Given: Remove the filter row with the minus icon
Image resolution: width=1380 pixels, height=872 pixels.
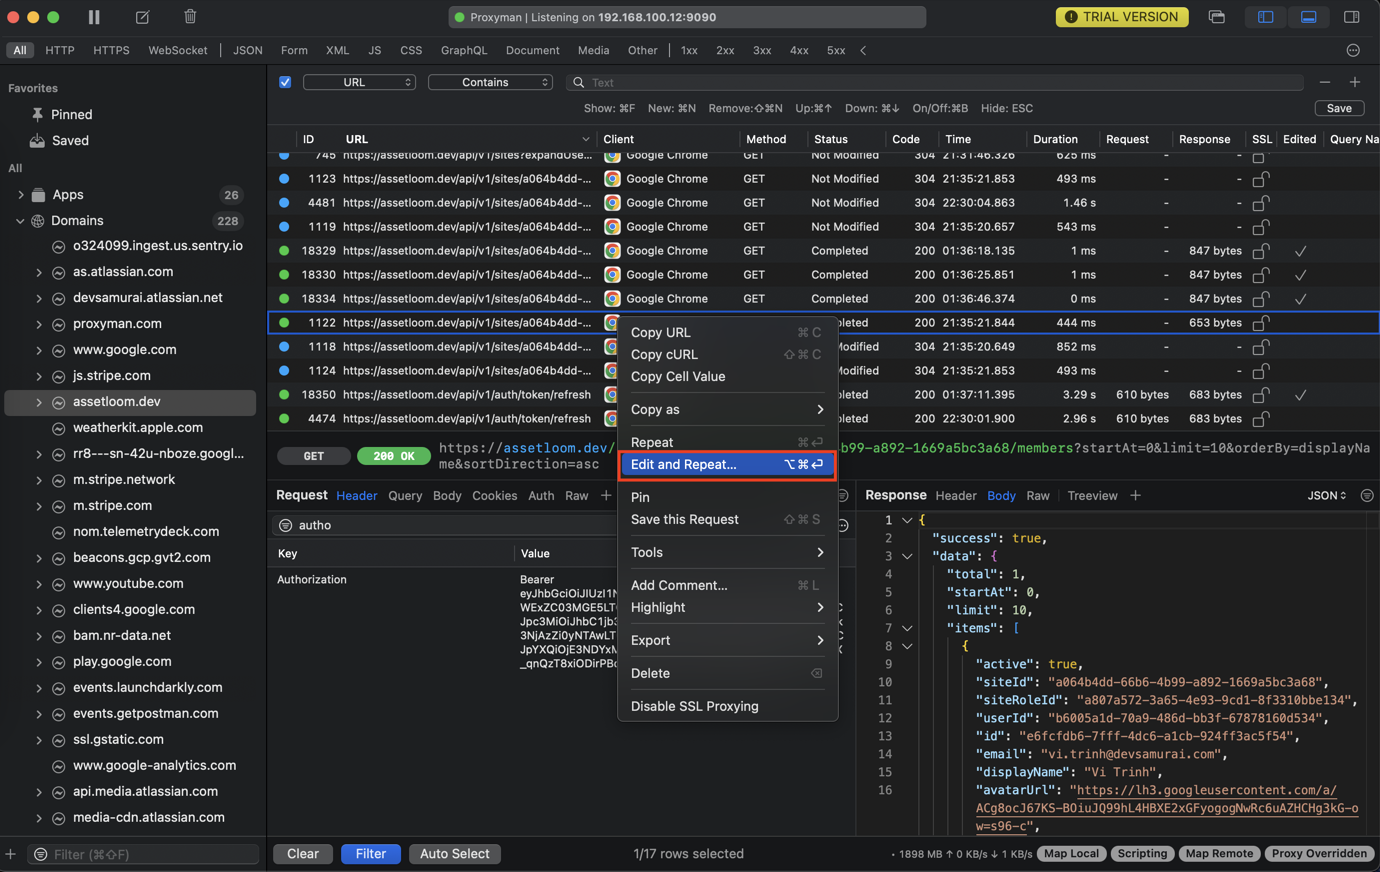Looking at the screenshot, I should [x=1325, y=82].
